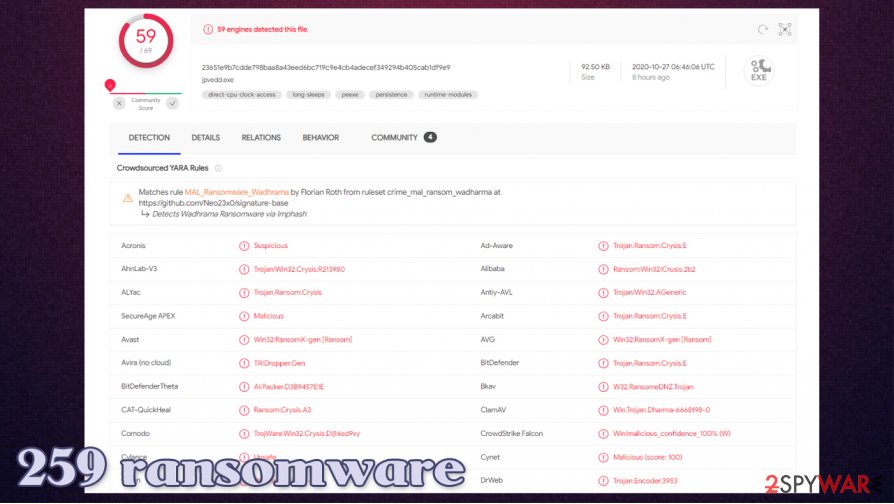The height and width of the screenshot is (504, 894).
Task: Click alert icon in 59 engines detected banner
Action: click(208, 29)
